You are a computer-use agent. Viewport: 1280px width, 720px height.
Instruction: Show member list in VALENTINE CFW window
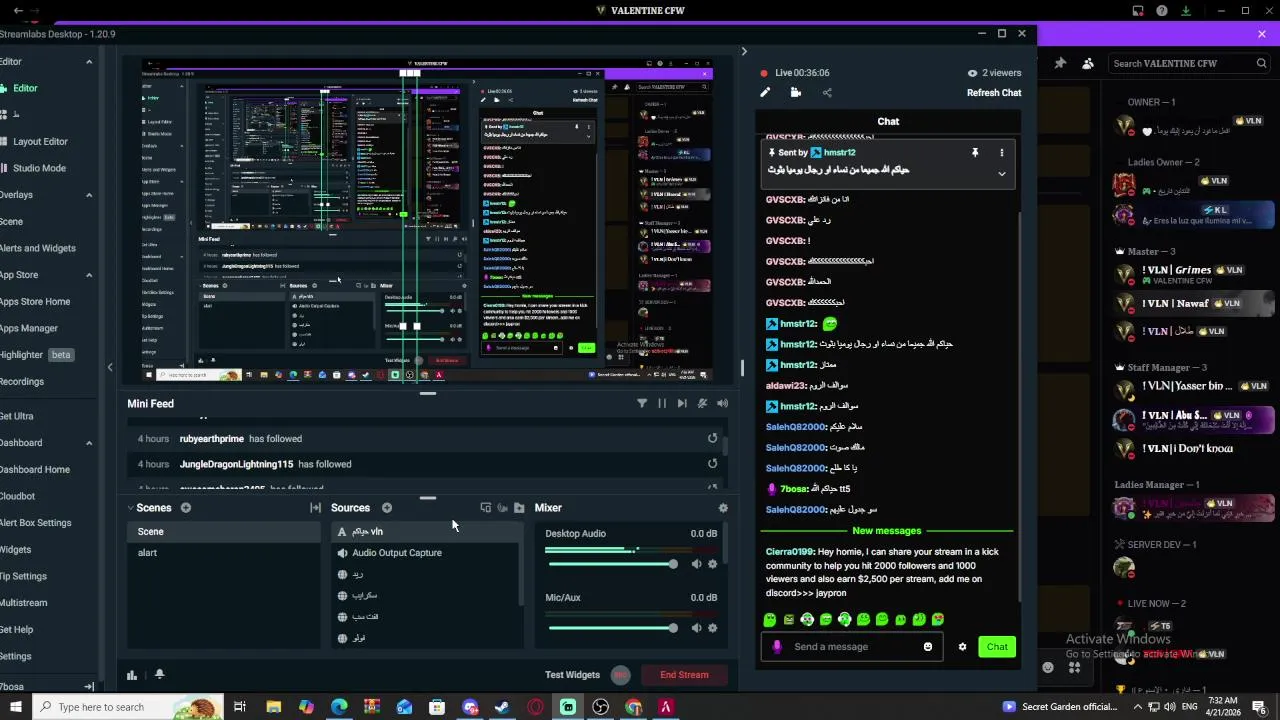1088,63
